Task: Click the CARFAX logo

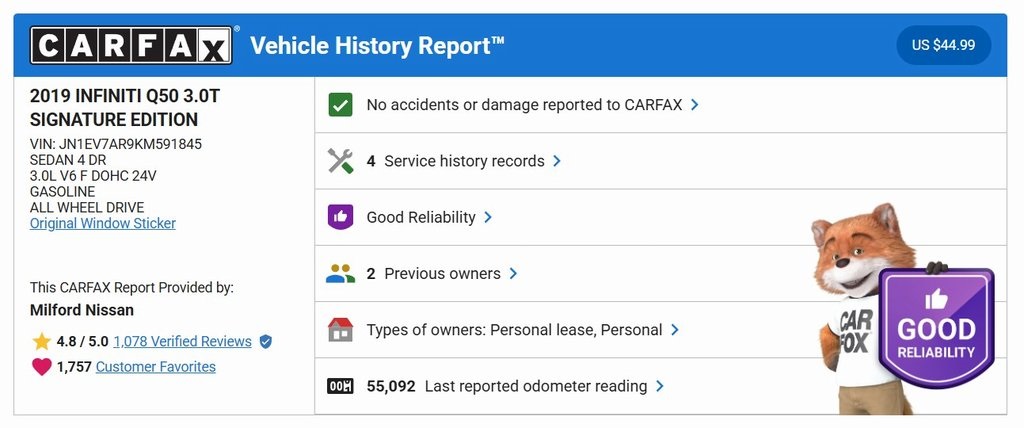Action: coord(132,45)
